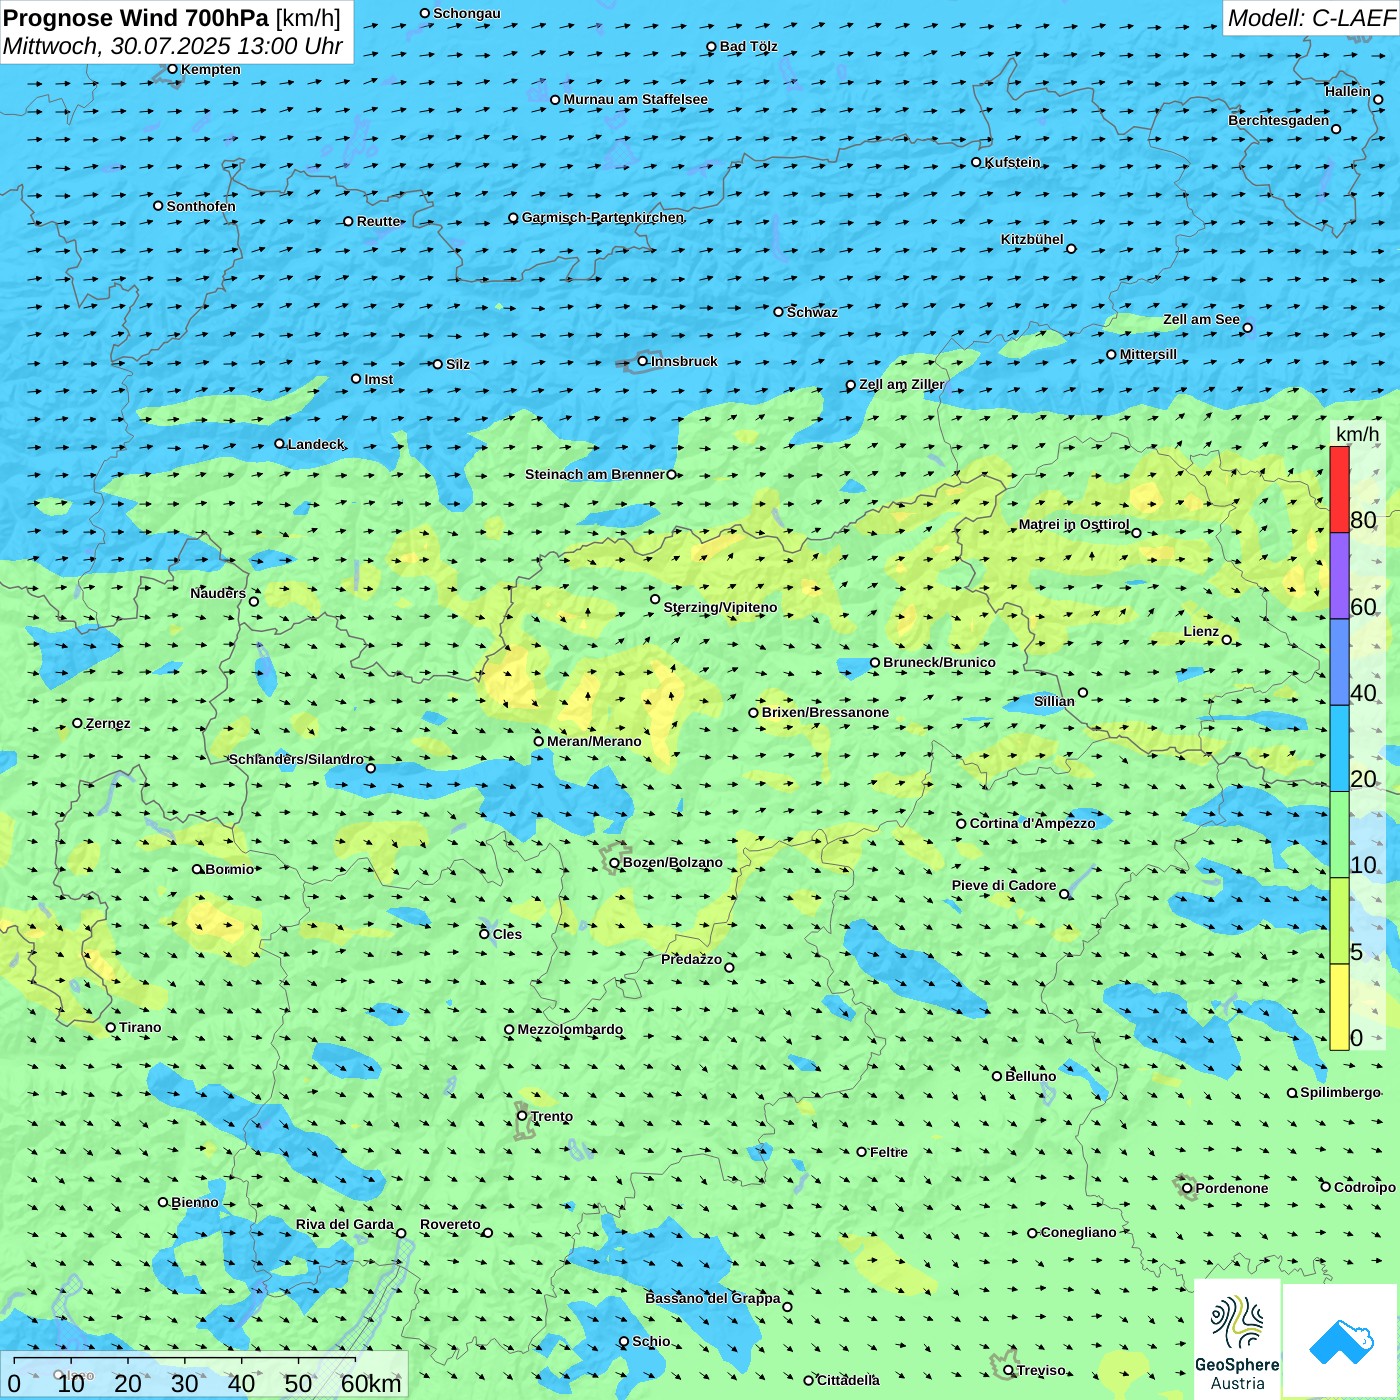The width and height of the screenshot is (1400, 1400).
Task: Click the red 80 km/h legend color
Action: click(1339, 489)
